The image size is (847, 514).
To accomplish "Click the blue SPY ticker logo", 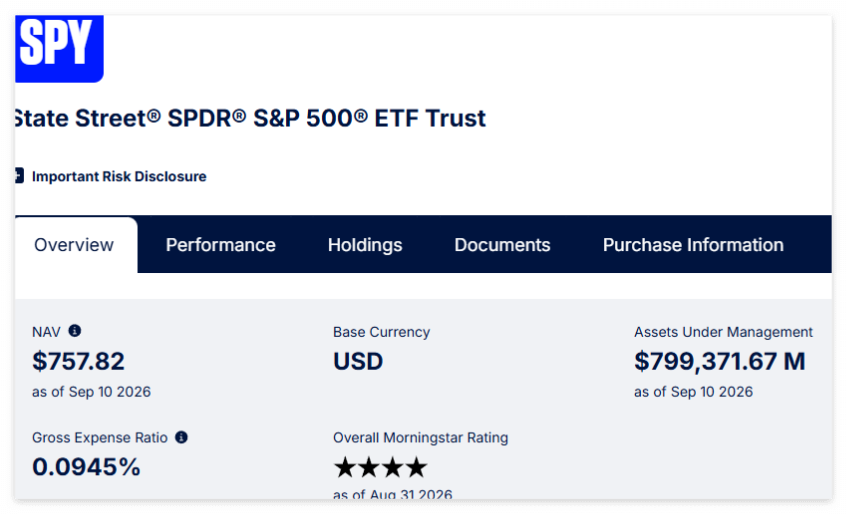I will 59,49.
